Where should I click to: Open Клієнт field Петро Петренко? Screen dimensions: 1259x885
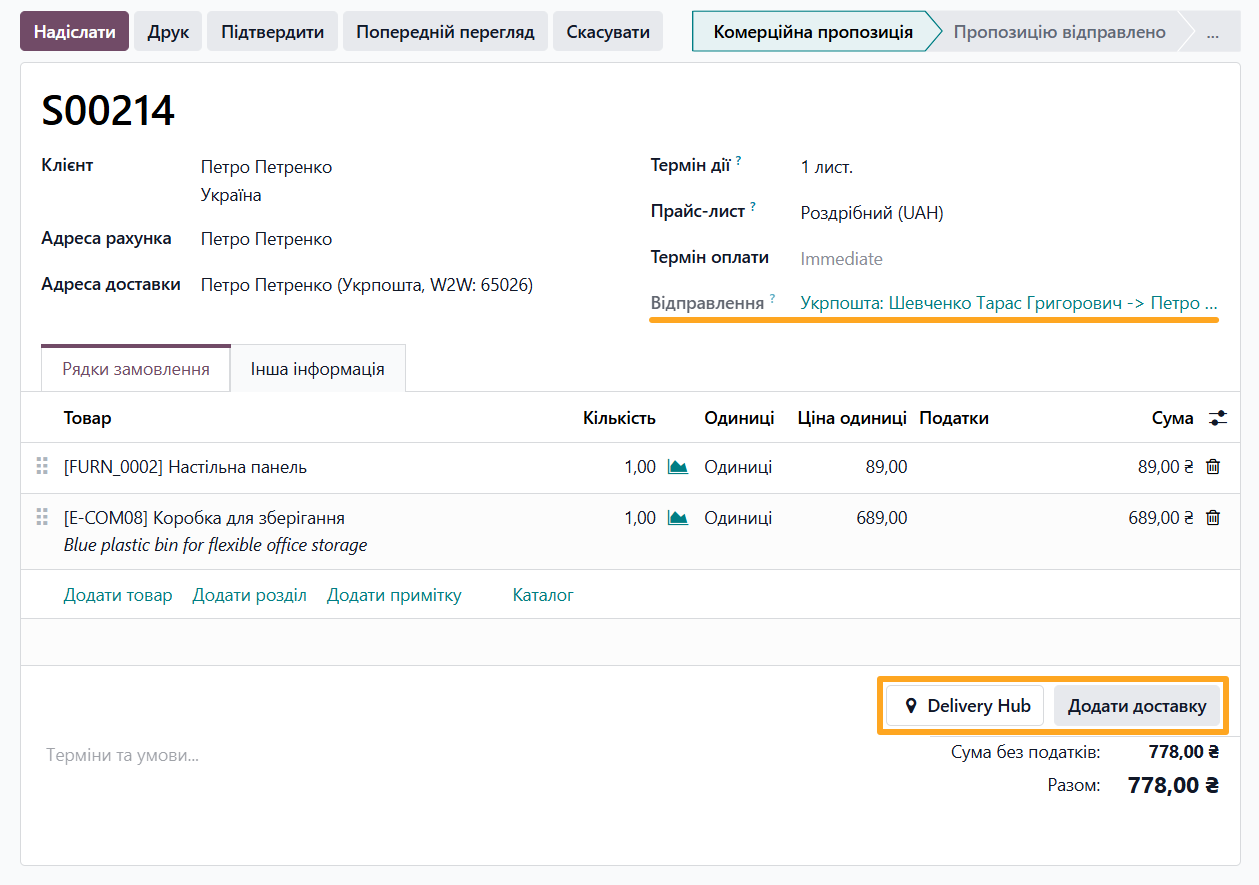click(266, 167)
